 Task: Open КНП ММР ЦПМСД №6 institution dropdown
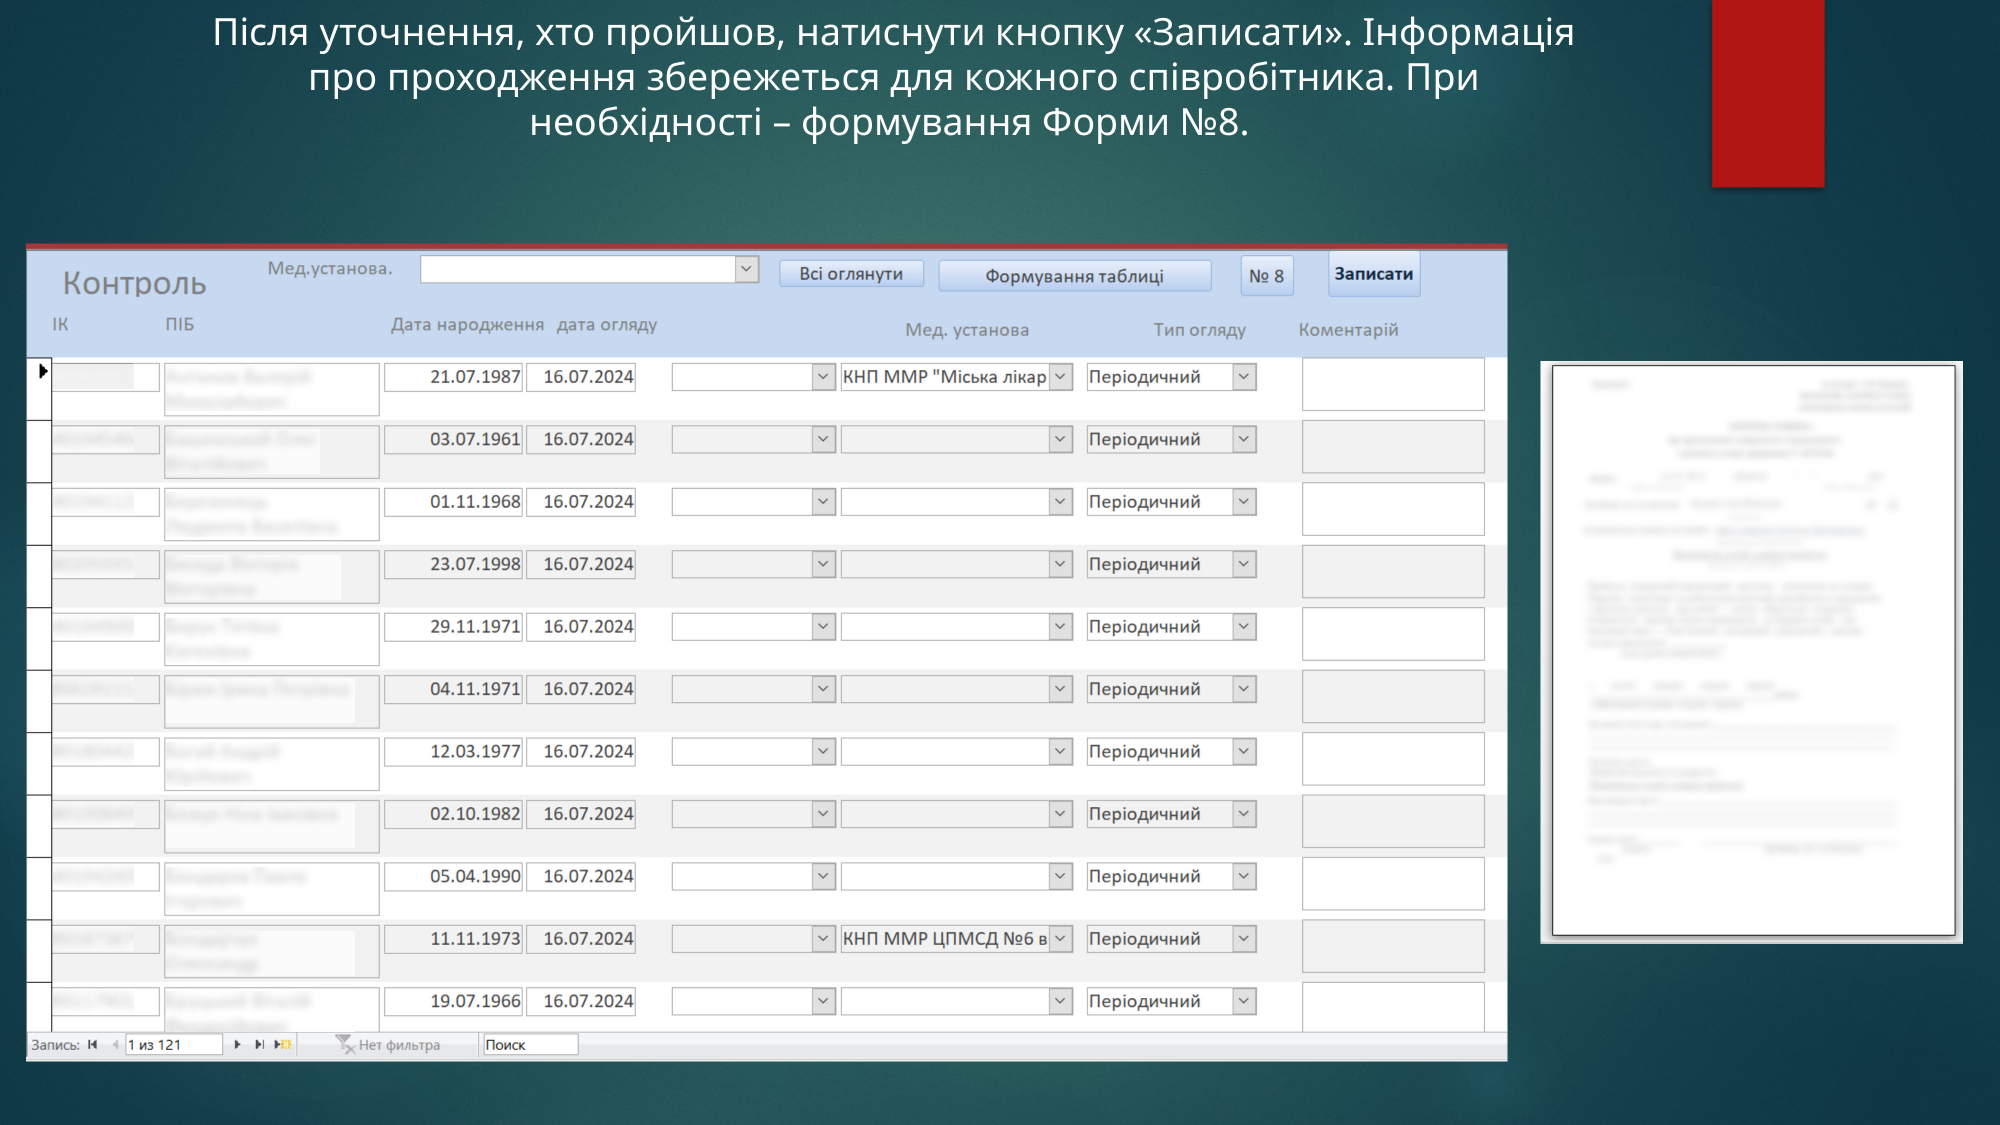pos(1061,939)
